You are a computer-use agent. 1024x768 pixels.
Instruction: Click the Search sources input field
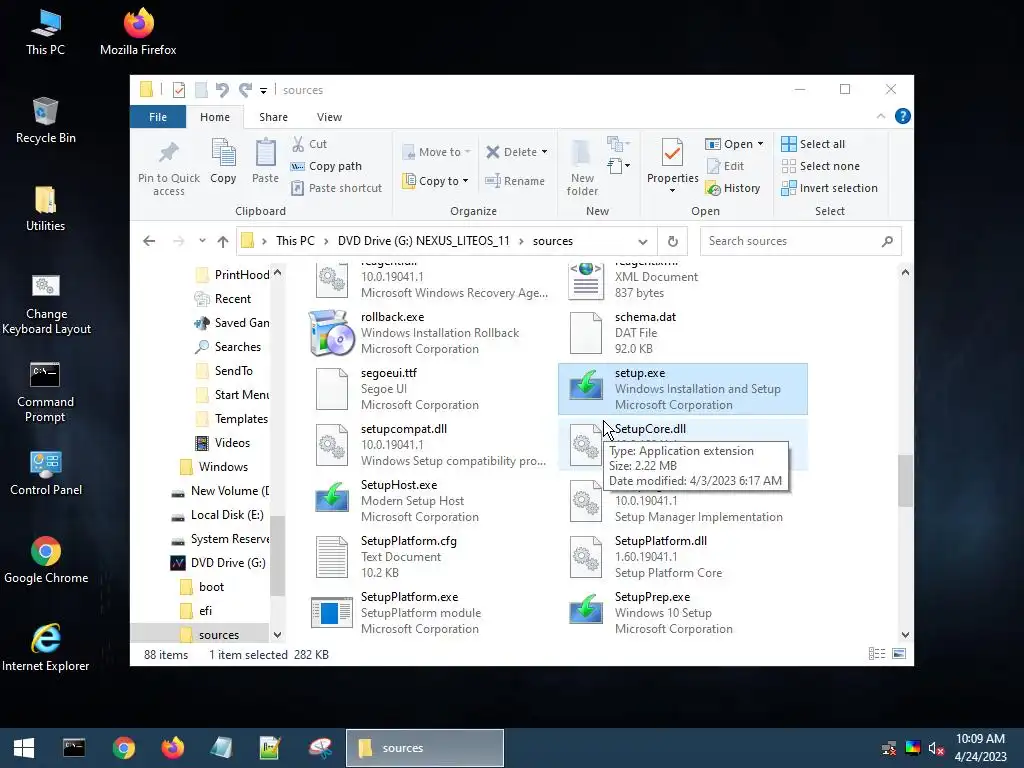coord(801,241)
